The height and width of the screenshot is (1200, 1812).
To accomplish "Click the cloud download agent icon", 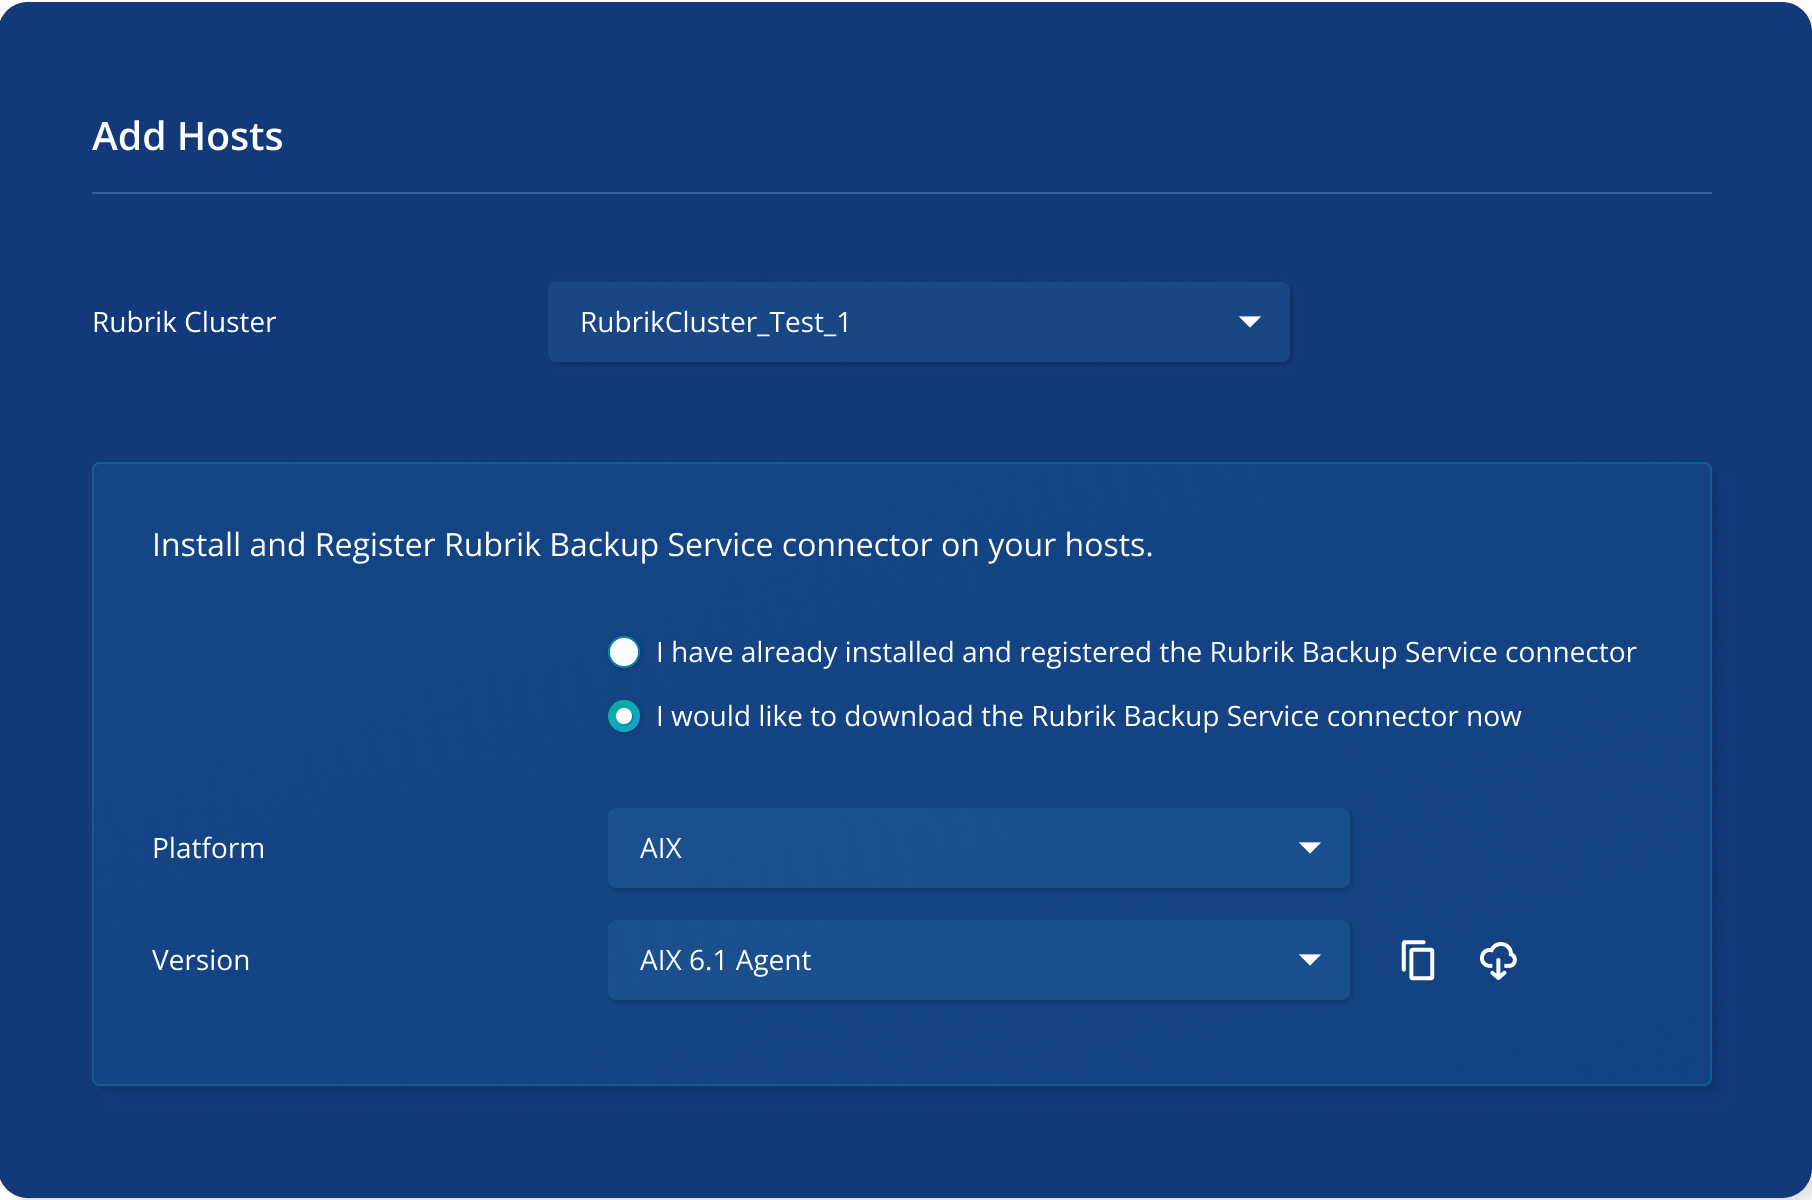I will point(1498,960).
